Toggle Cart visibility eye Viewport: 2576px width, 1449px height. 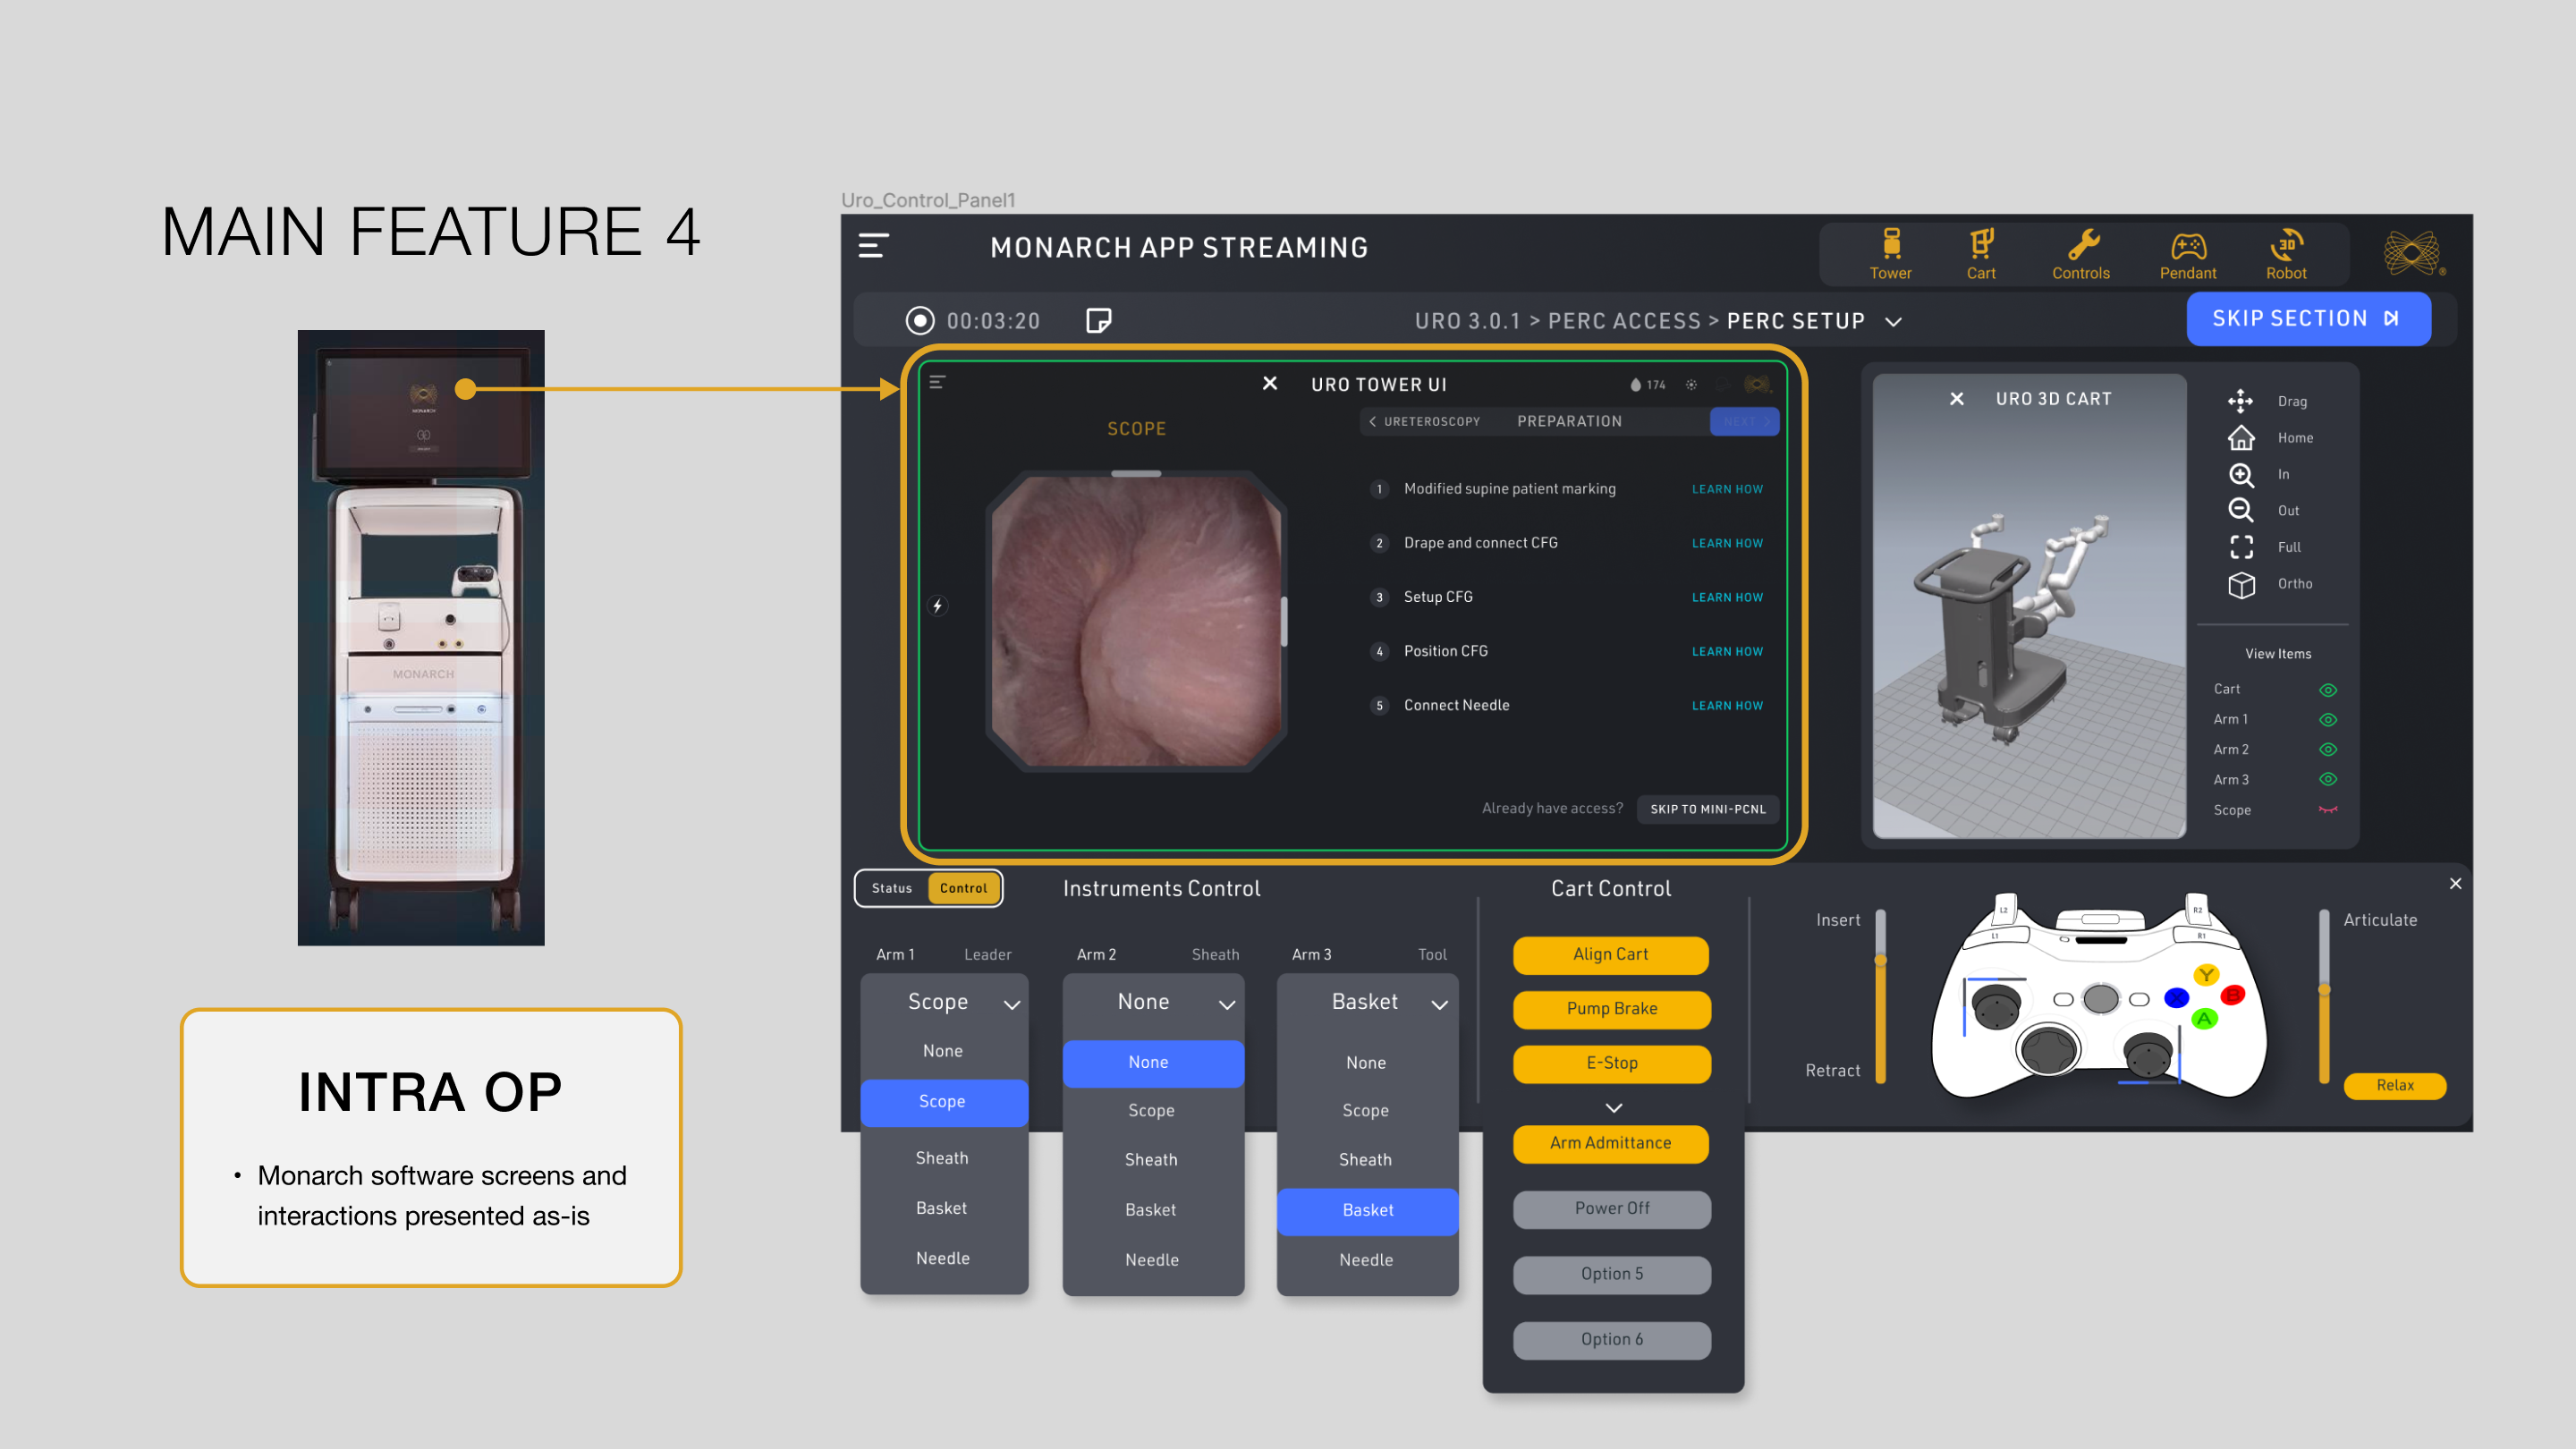(2327, 690)
